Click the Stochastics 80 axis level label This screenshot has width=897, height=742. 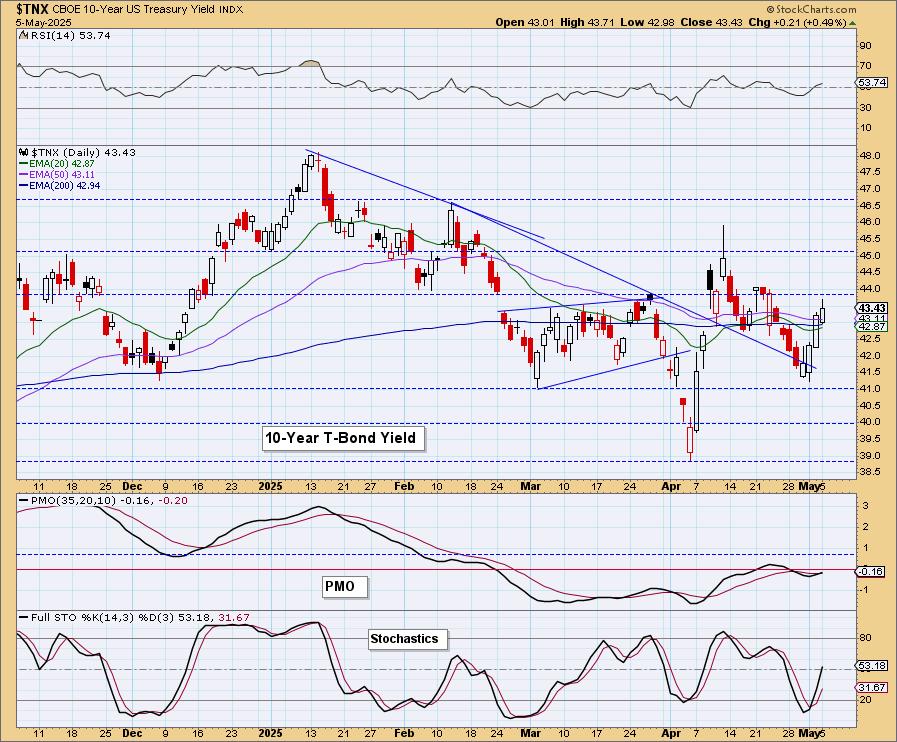(866, 638)
